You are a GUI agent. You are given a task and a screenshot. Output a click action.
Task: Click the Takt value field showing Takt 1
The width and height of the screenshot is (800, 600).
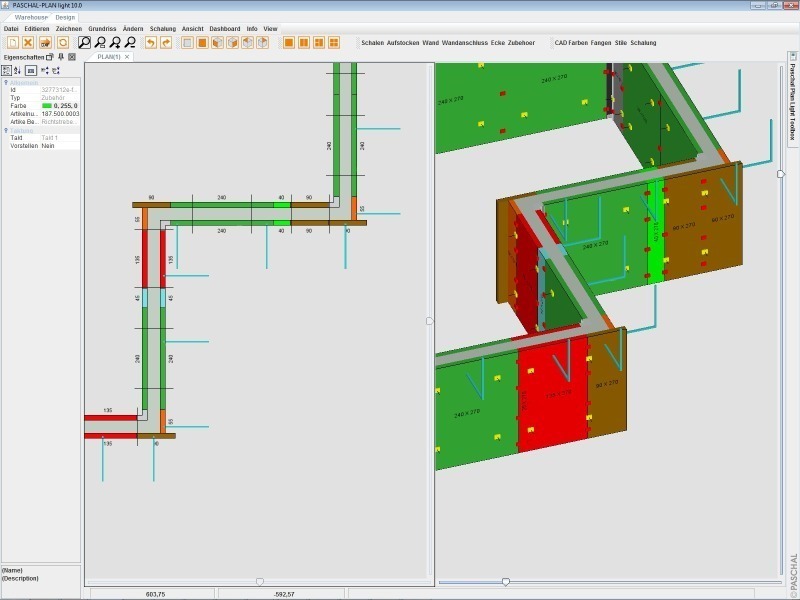pos(60,138)
